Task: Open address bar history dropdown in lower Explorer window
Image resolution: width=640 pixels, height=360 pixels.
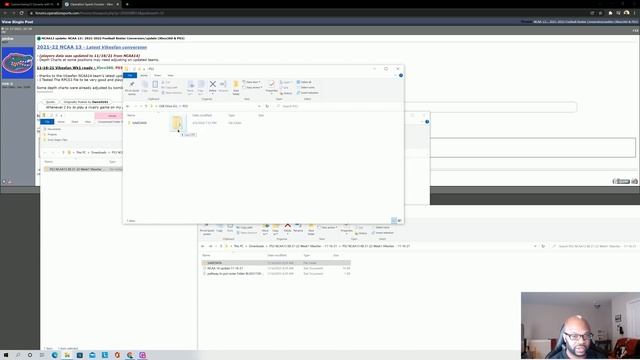Action: (535, 246)
